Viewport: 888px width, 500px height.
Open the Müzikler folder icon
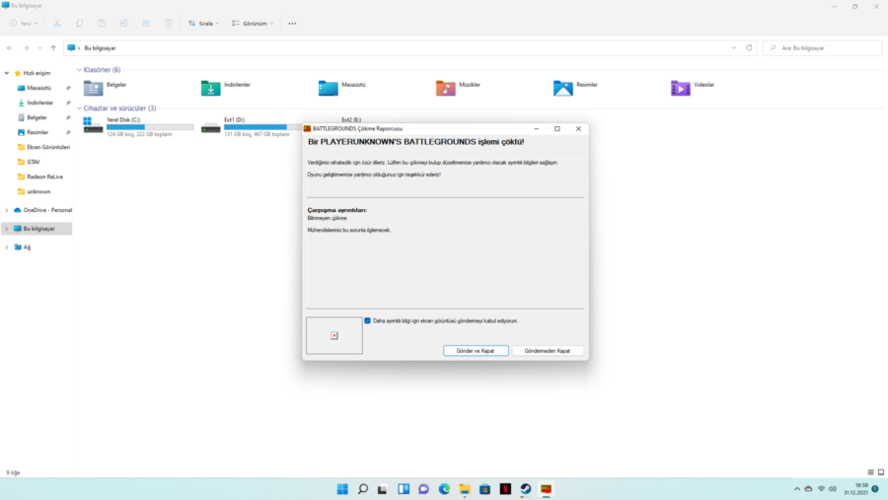pyautogui.click(x=446, y=88)
